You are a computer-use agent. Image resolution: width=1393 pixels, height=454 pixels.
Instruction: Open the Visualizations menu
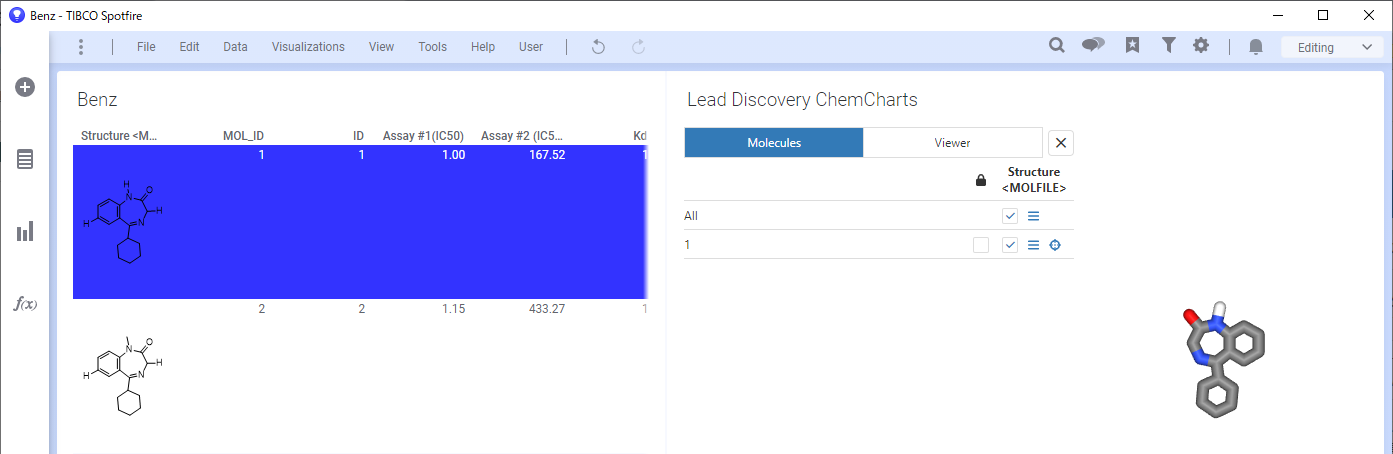click(308, 47)
